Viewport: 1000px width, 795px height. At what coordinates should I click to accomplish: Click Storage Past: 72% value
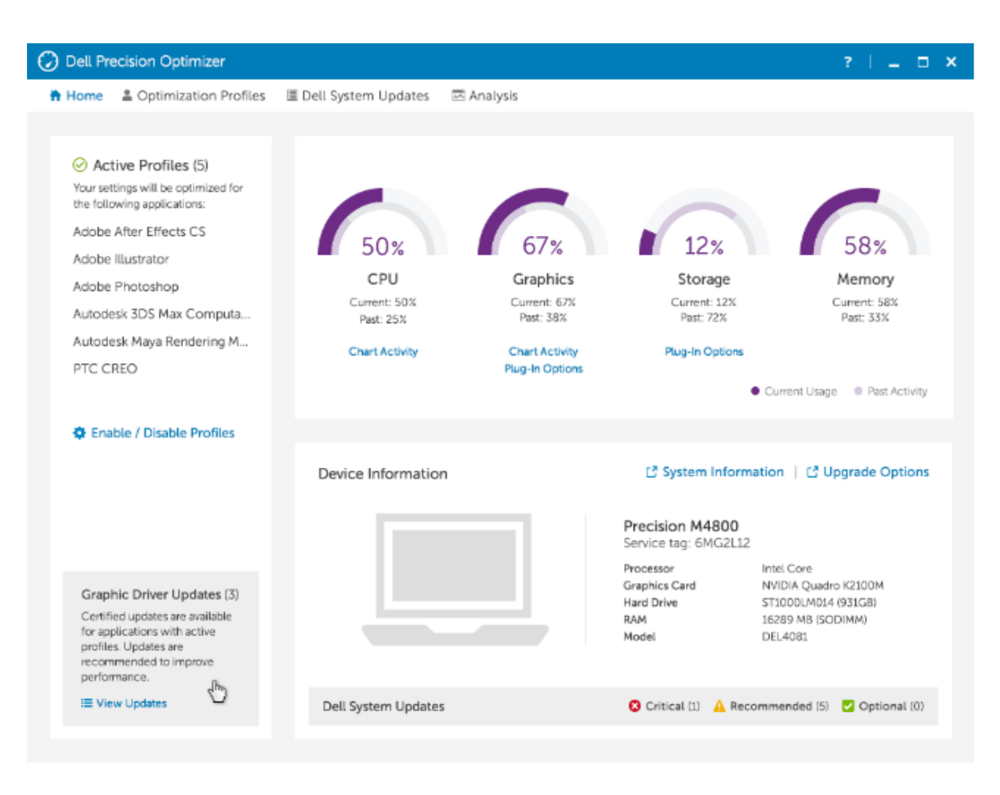[x=703, y=317]
